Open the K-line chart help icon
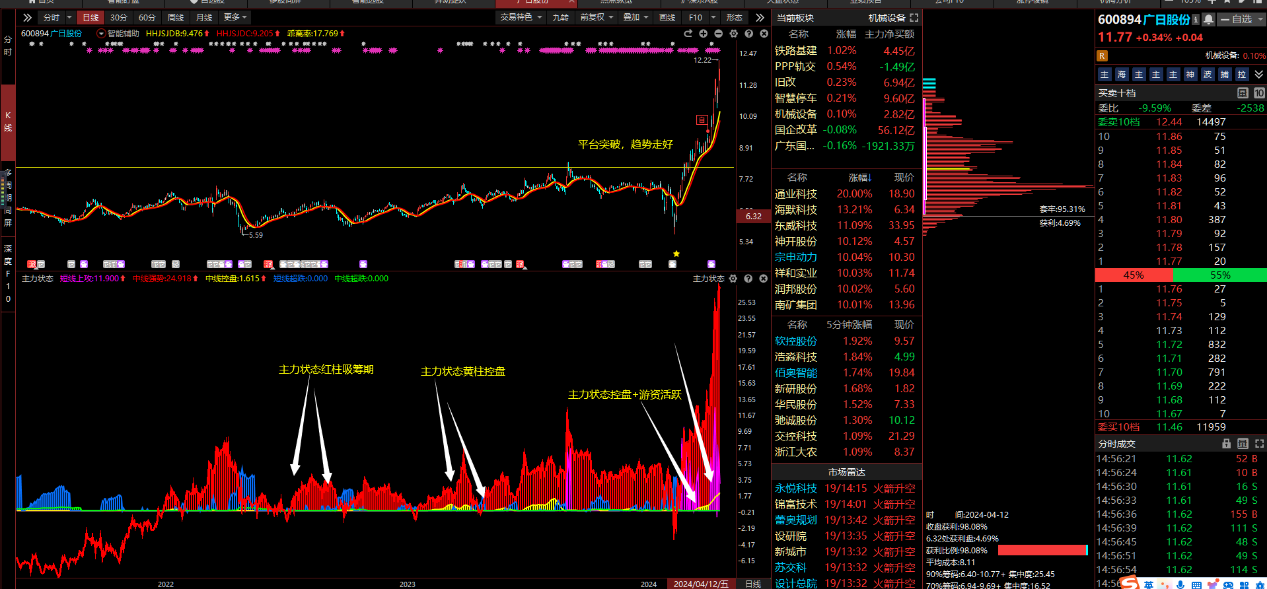The width and height of the screenshot is (1267, 589). [748, 33]
